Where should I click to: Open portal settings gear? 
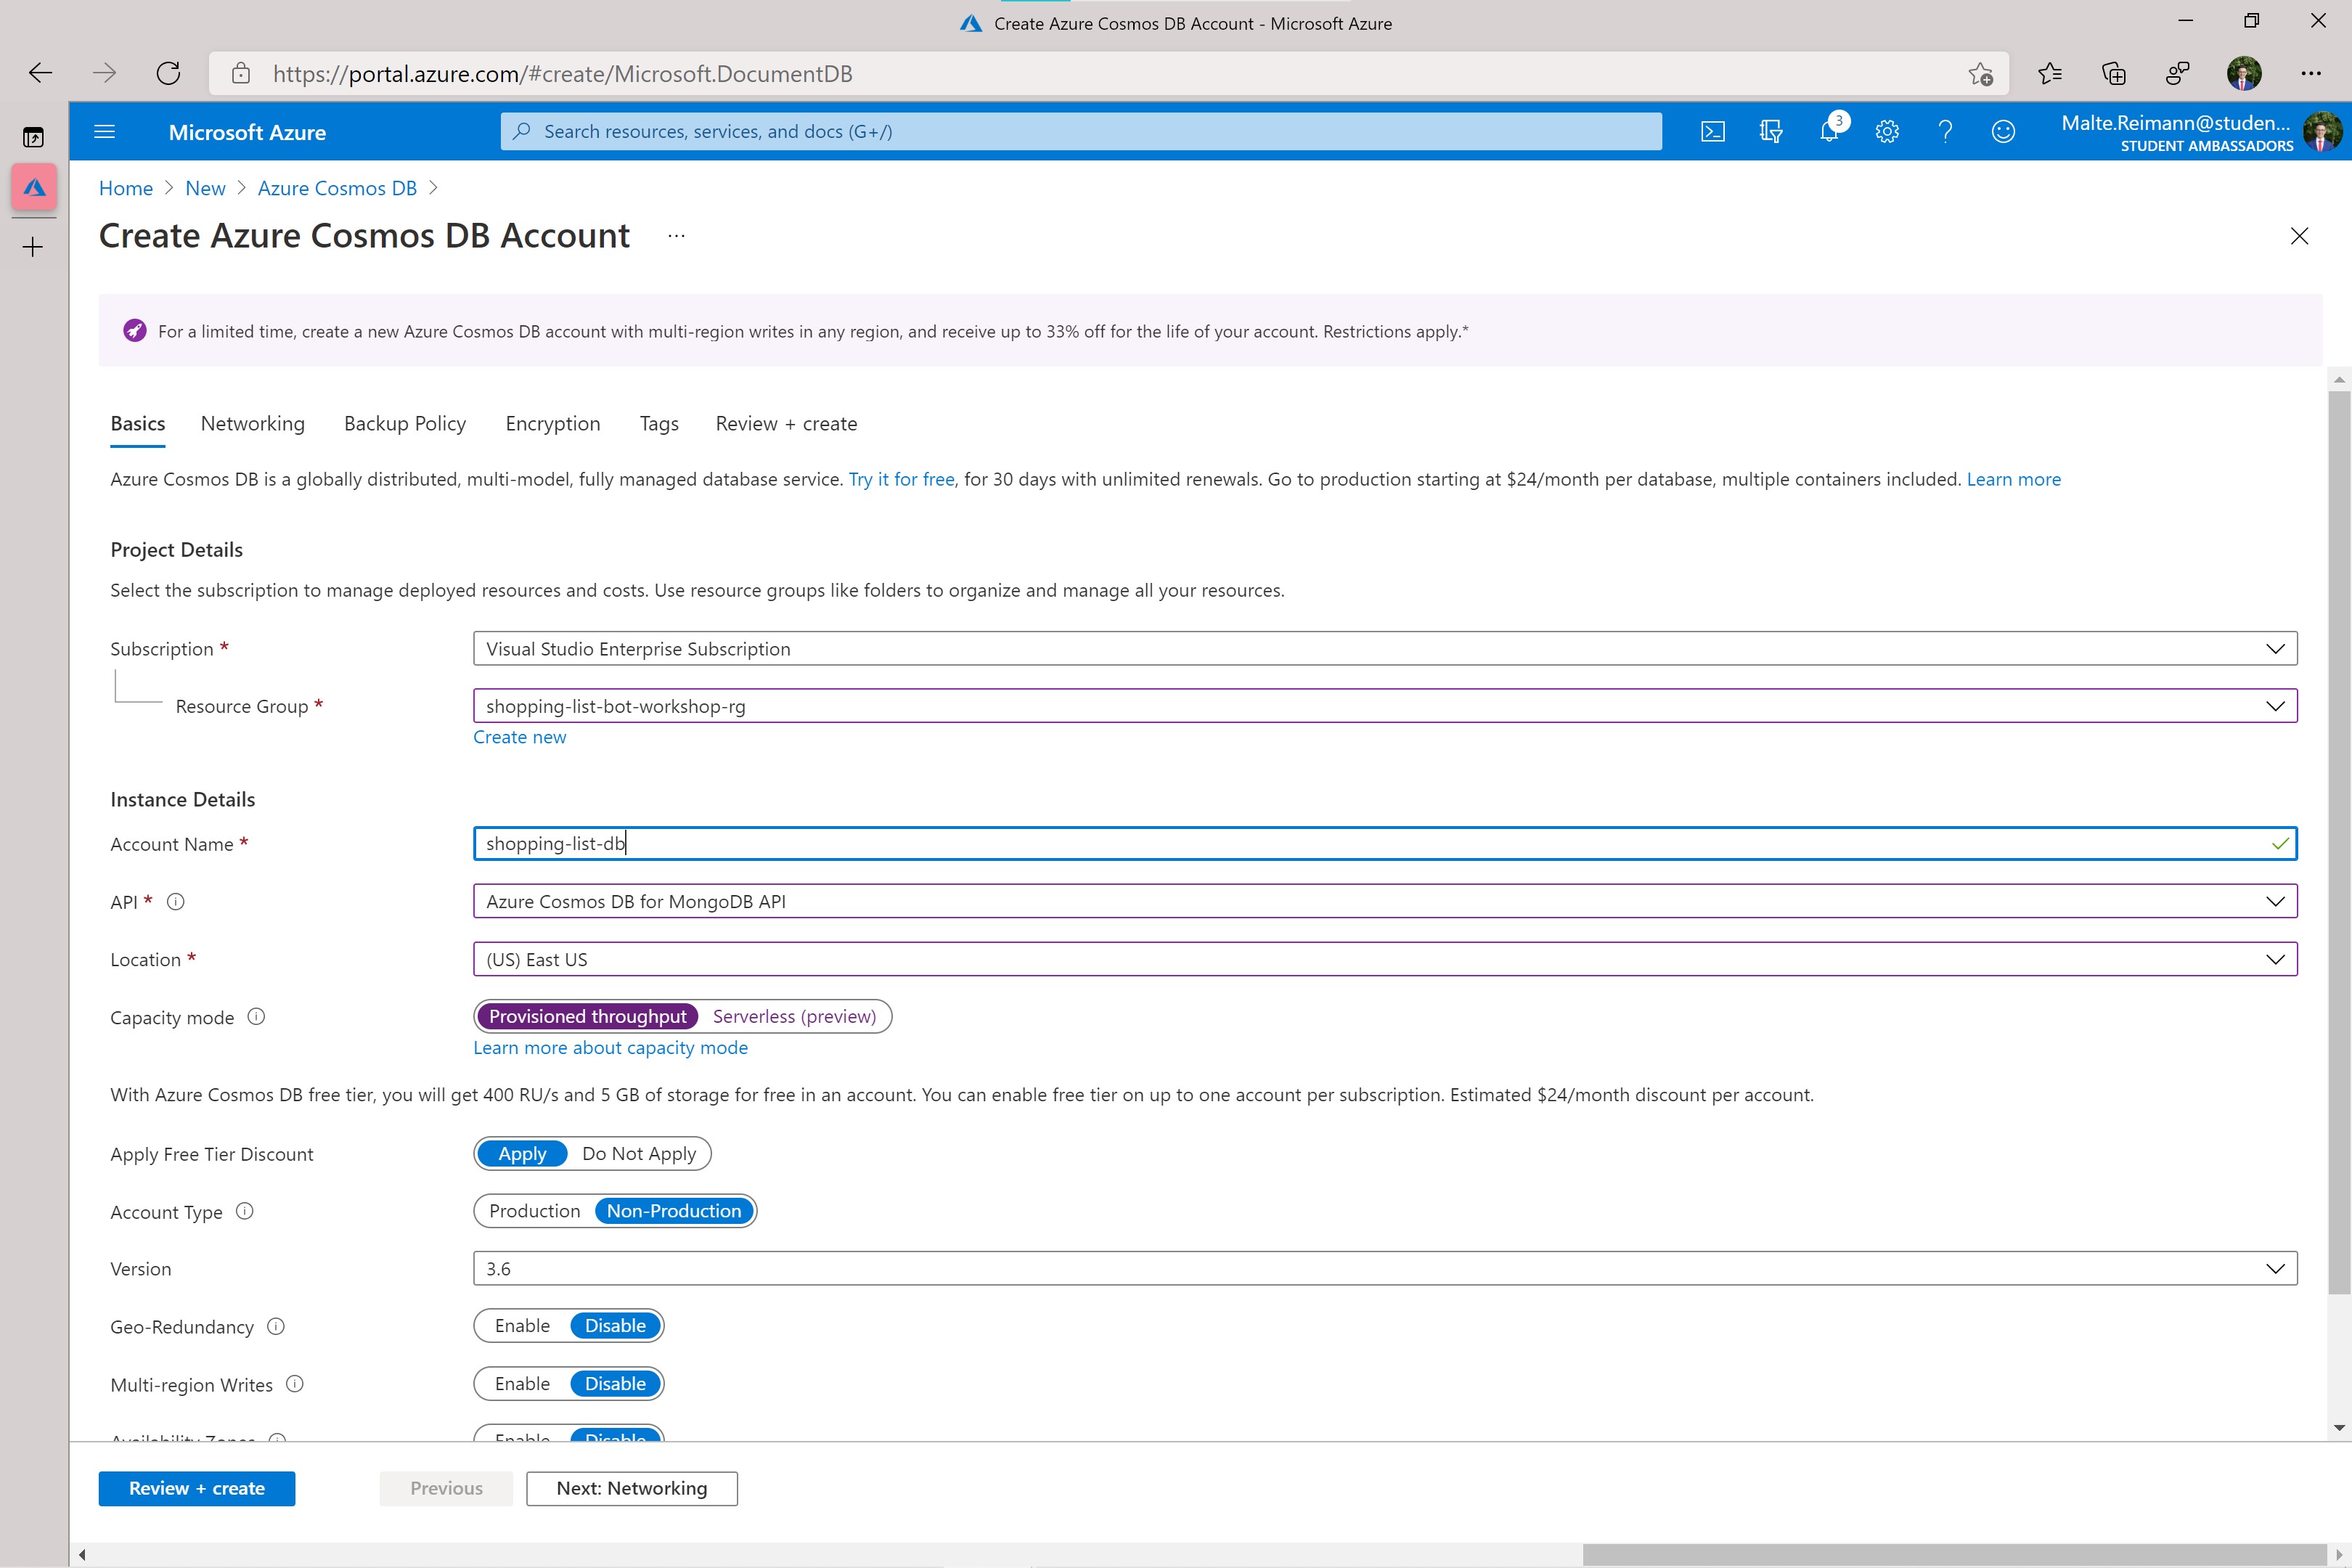(1887, 131)
